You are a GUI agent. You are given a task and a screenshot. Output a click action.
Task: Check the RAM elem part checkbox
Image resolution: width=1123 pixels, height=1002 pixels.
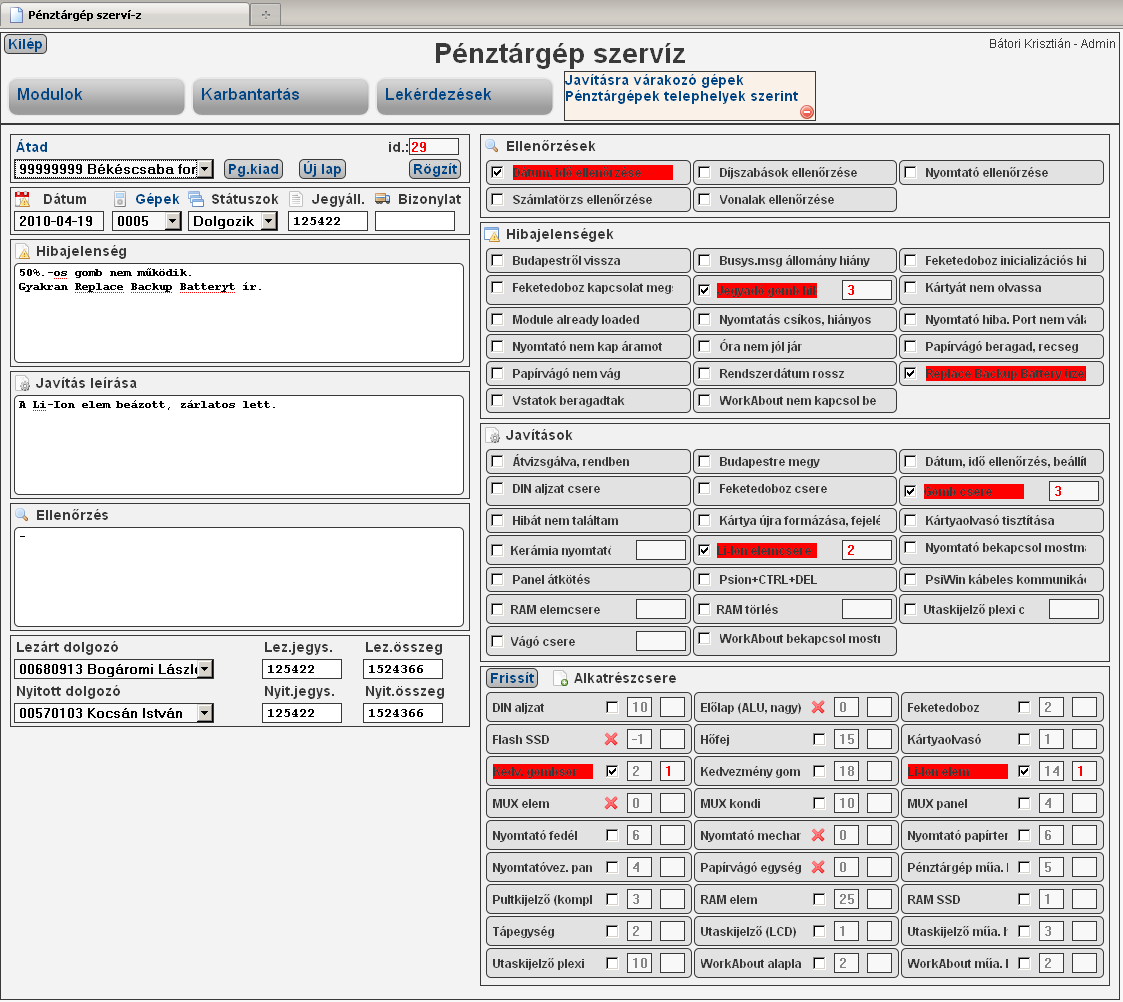tap(819, 900)
